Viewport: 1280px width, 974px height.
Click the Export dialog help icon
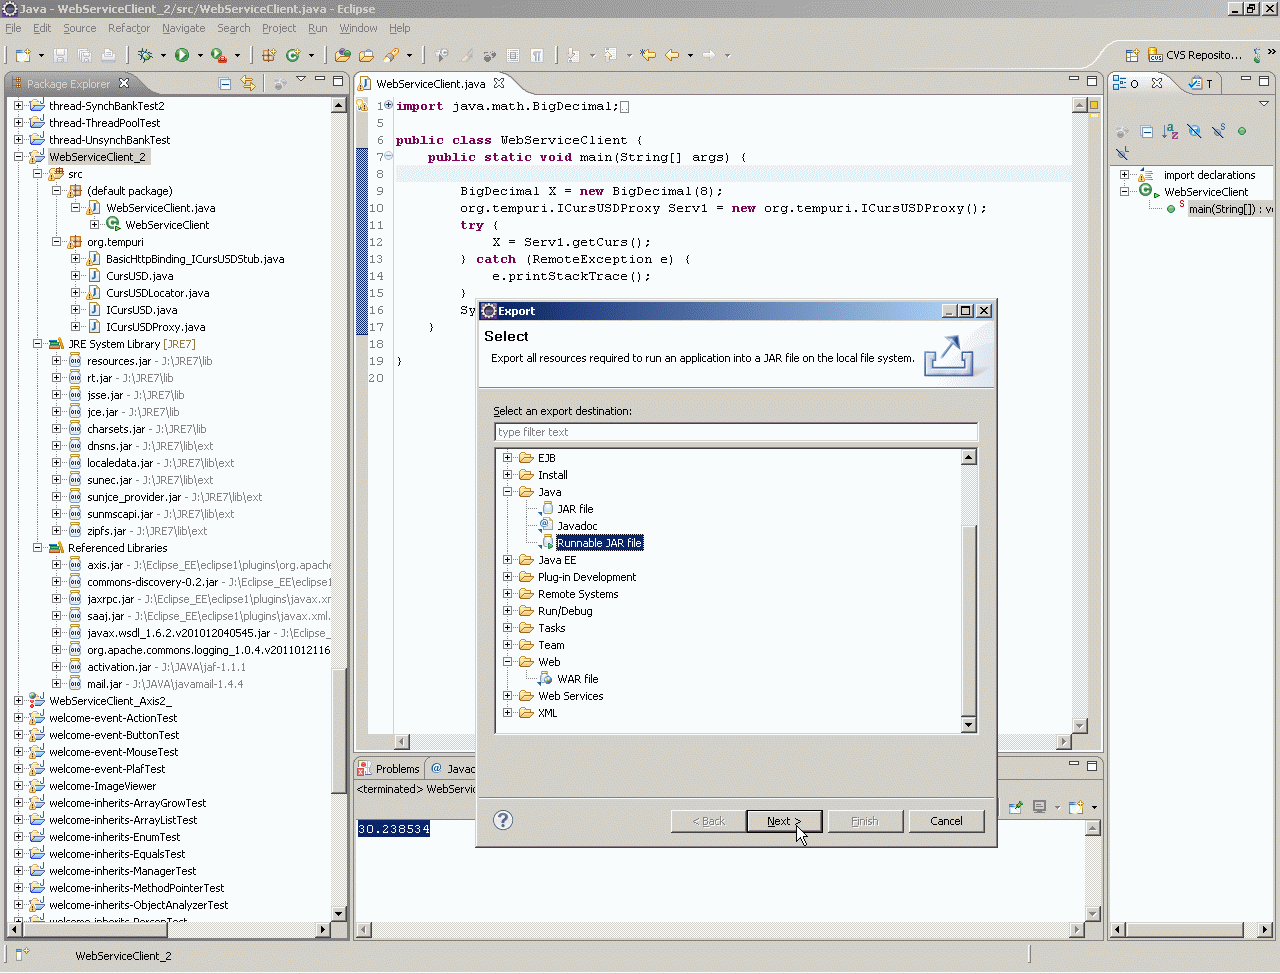503,821
